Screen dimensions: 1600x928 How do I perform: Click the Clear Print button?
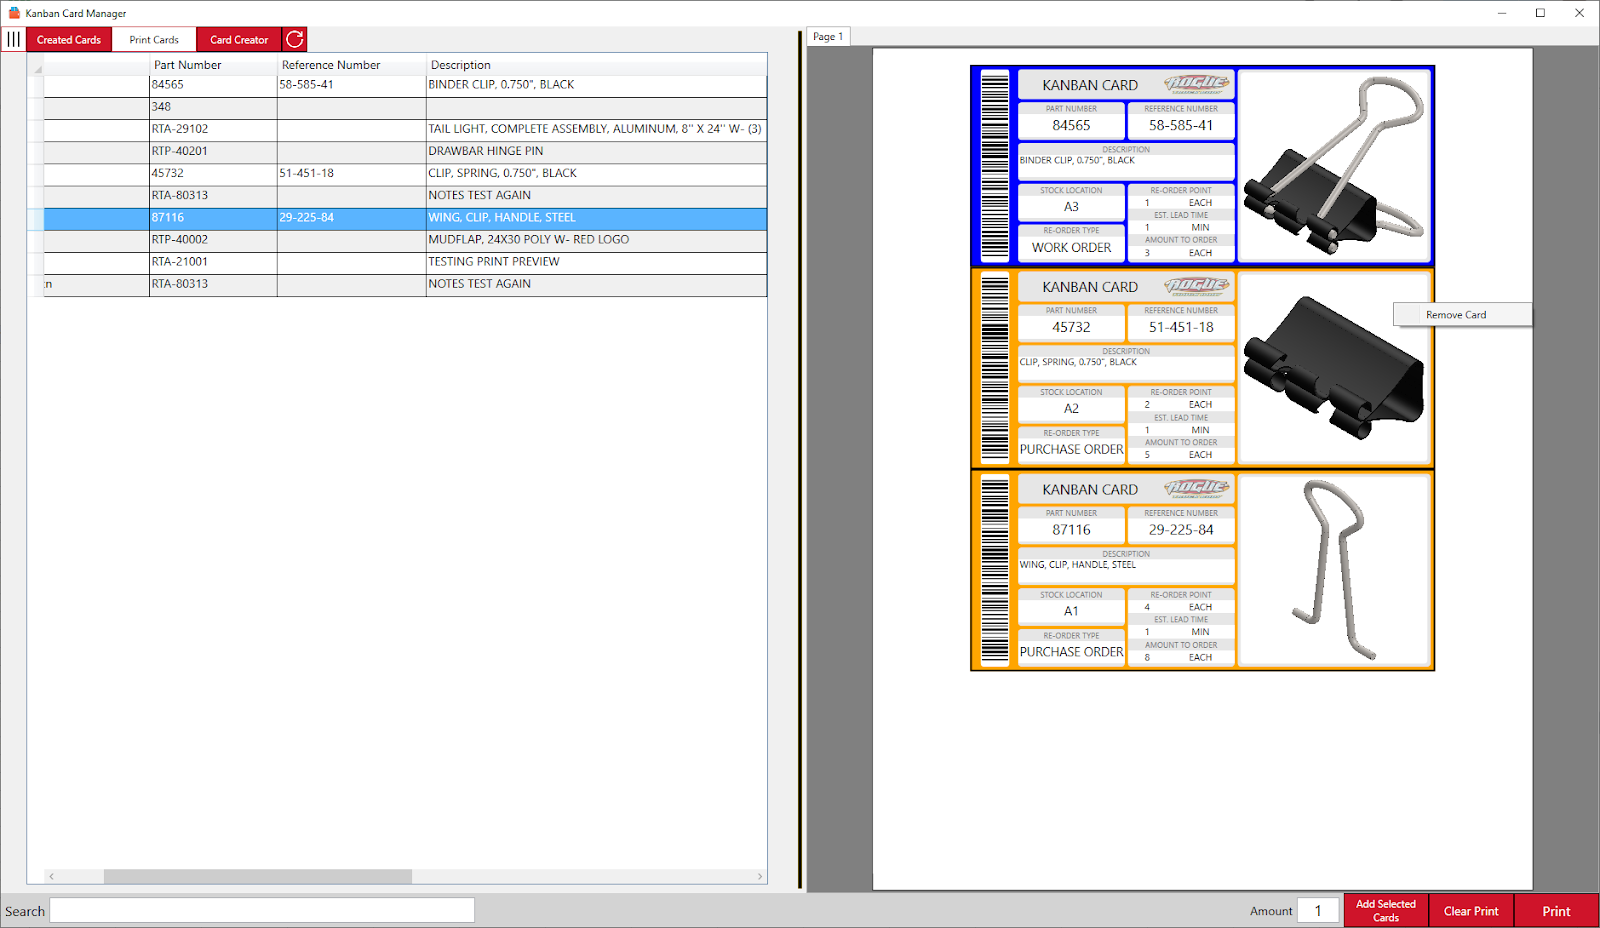(x=1471, y=911)
